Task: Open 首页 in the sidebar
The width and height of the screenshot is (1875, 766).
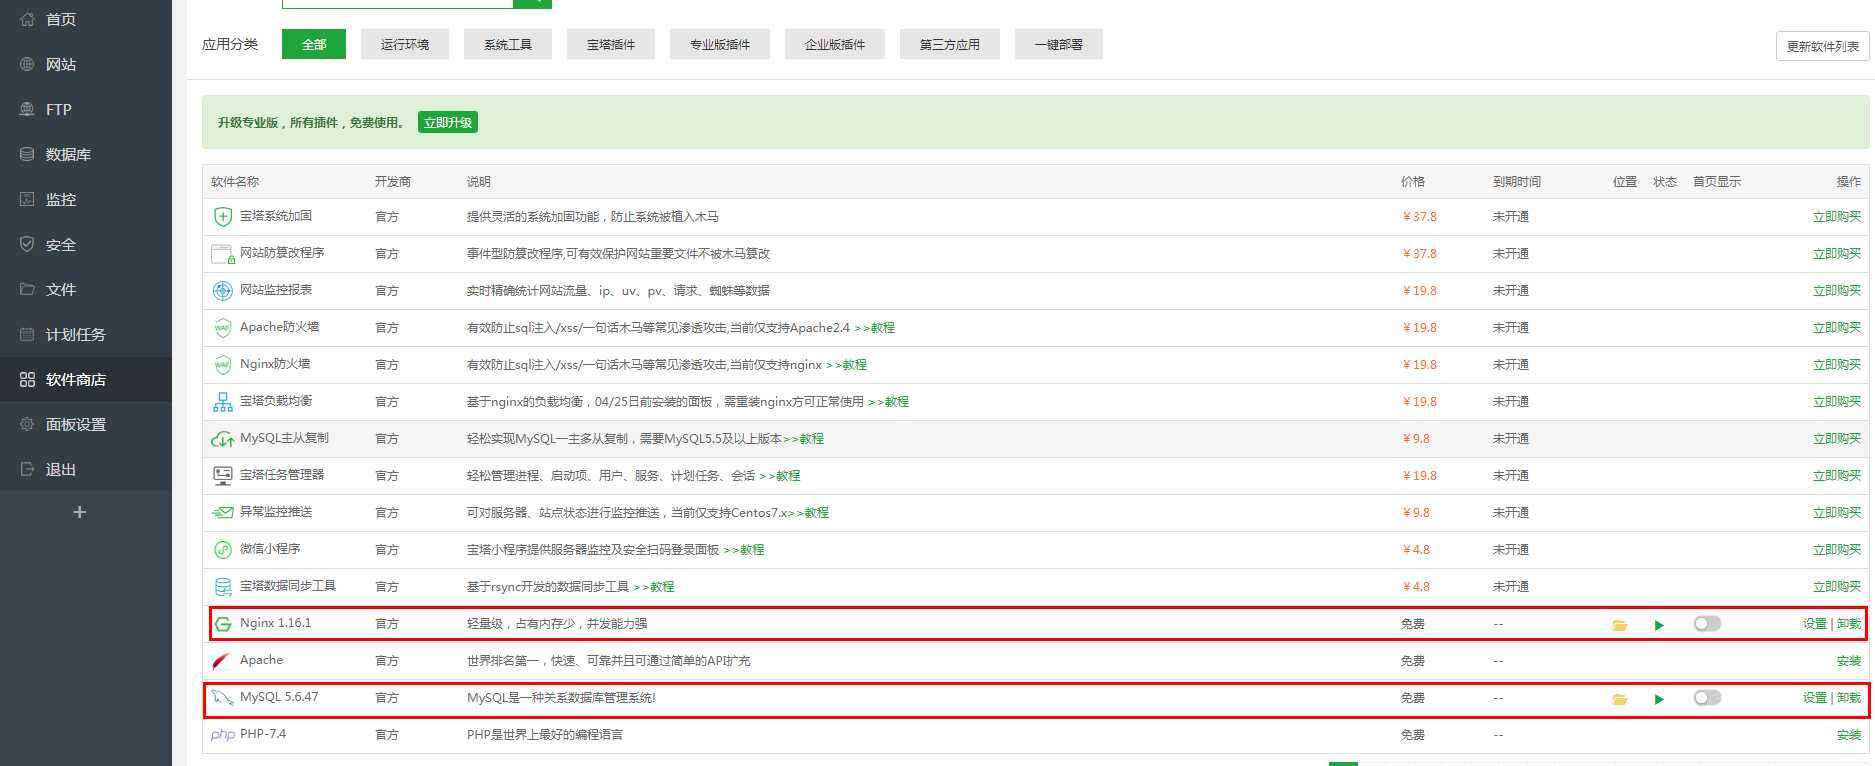Action: (x=86, y=19)
